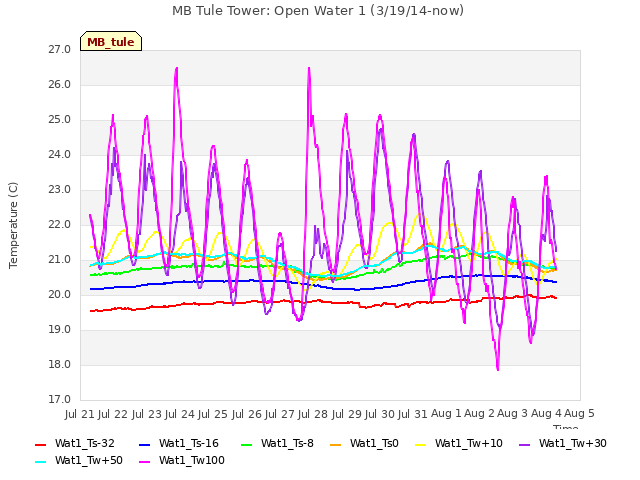Click the Jul 30 x-axis date label
This screenshot has height=480, width=640.
pos(380,414)
